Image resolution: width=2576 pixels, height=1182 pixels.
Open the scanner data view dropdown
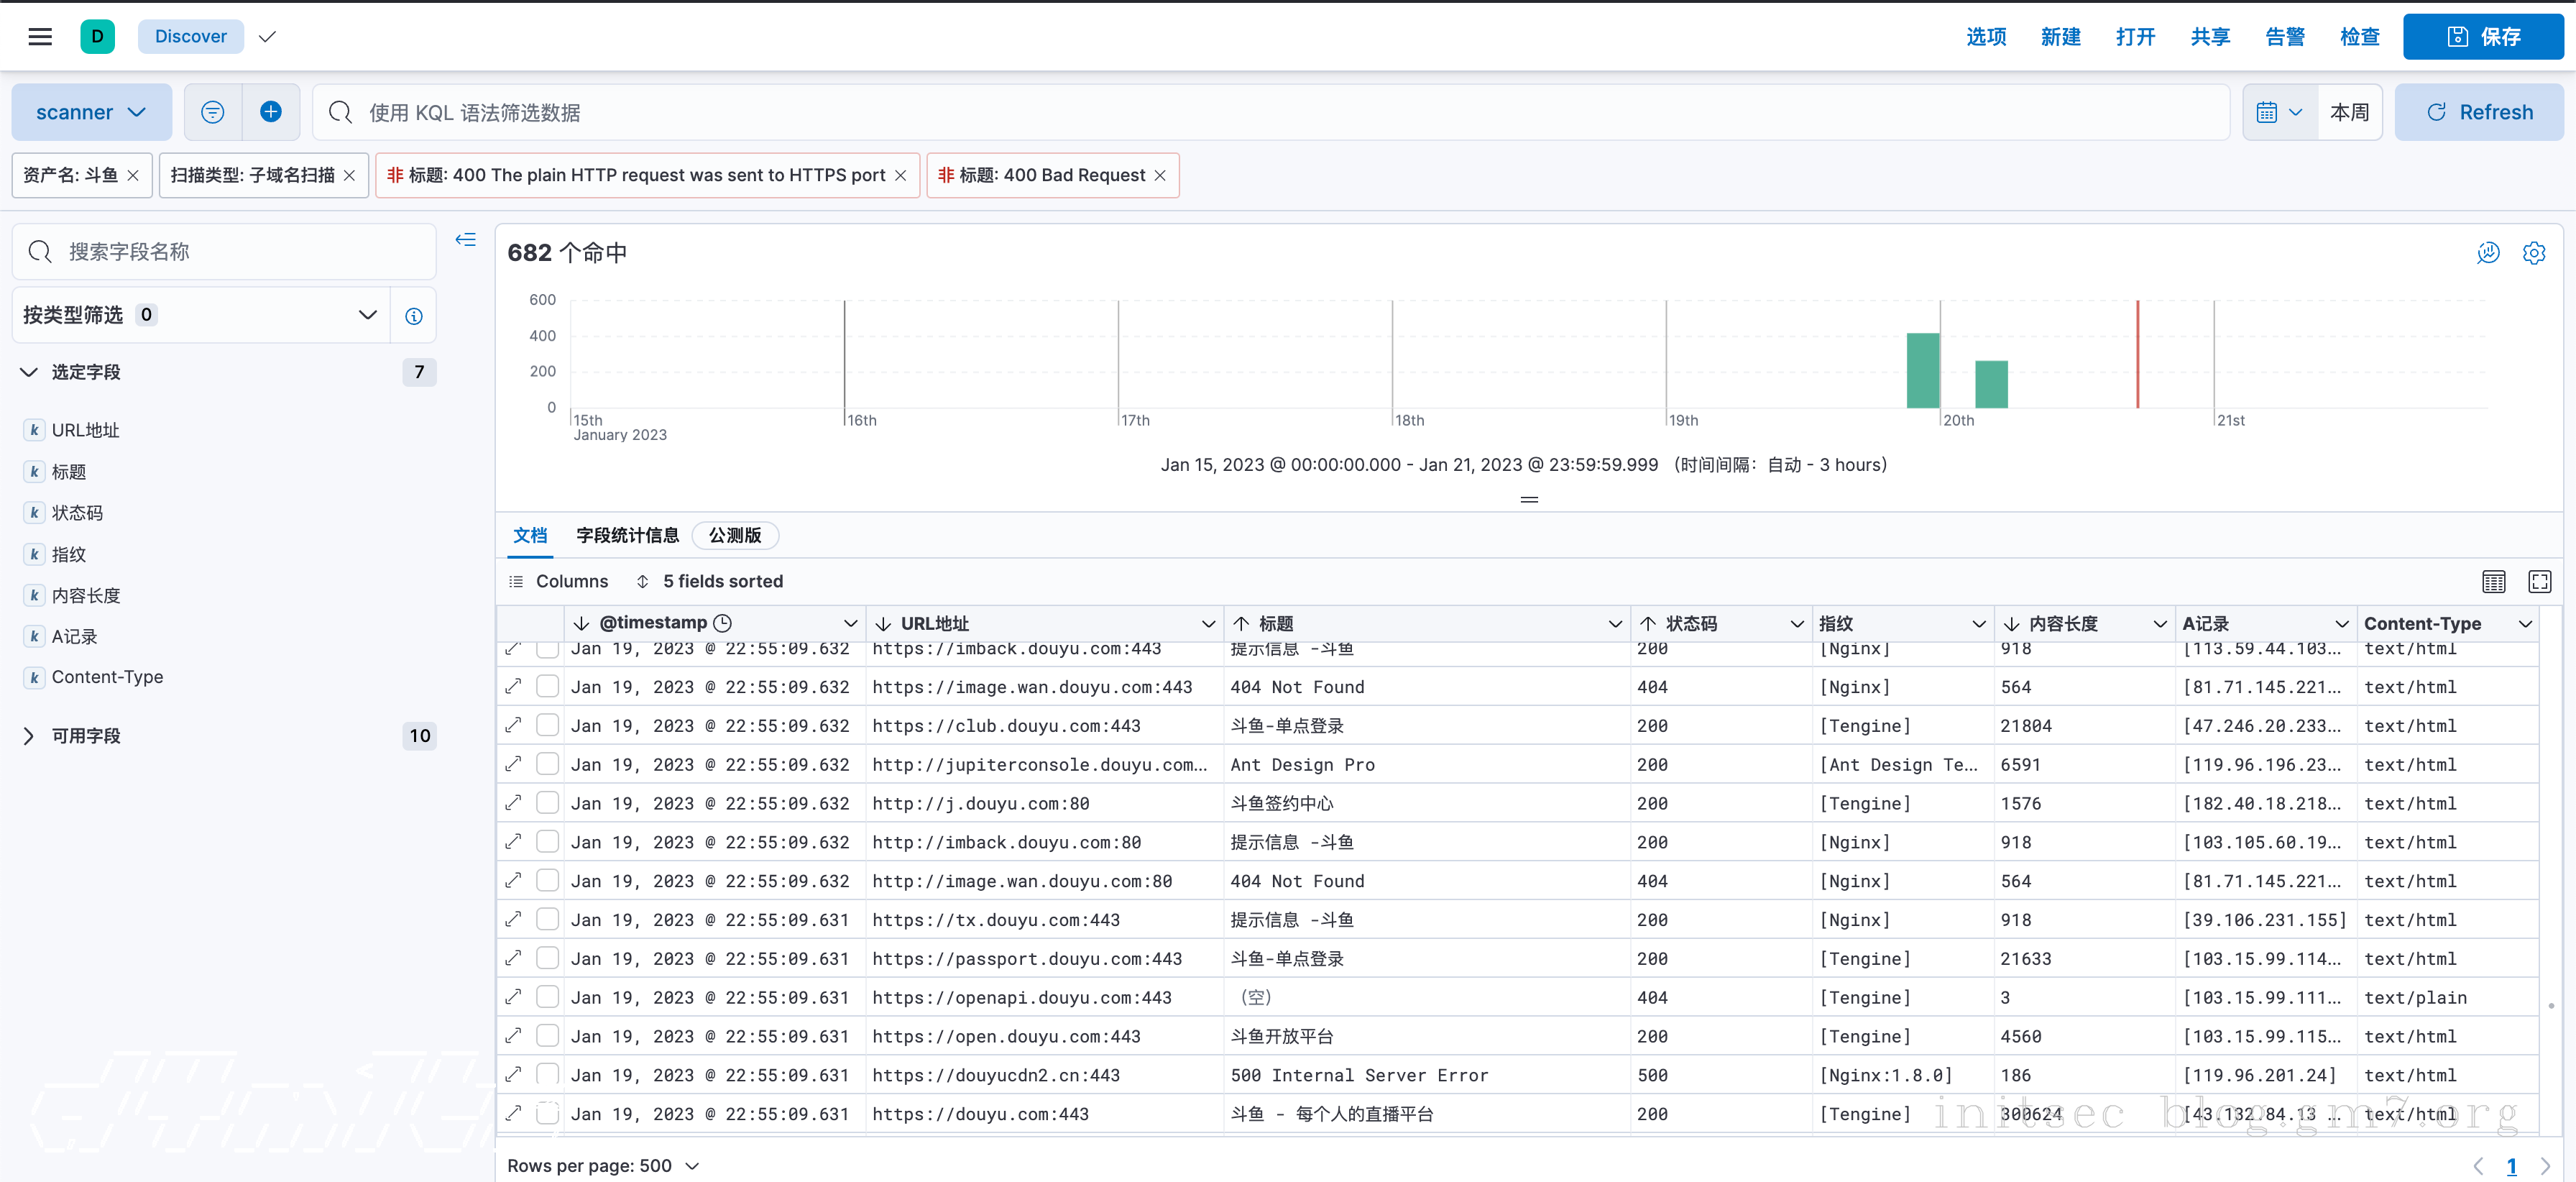[x=91, y=112]
